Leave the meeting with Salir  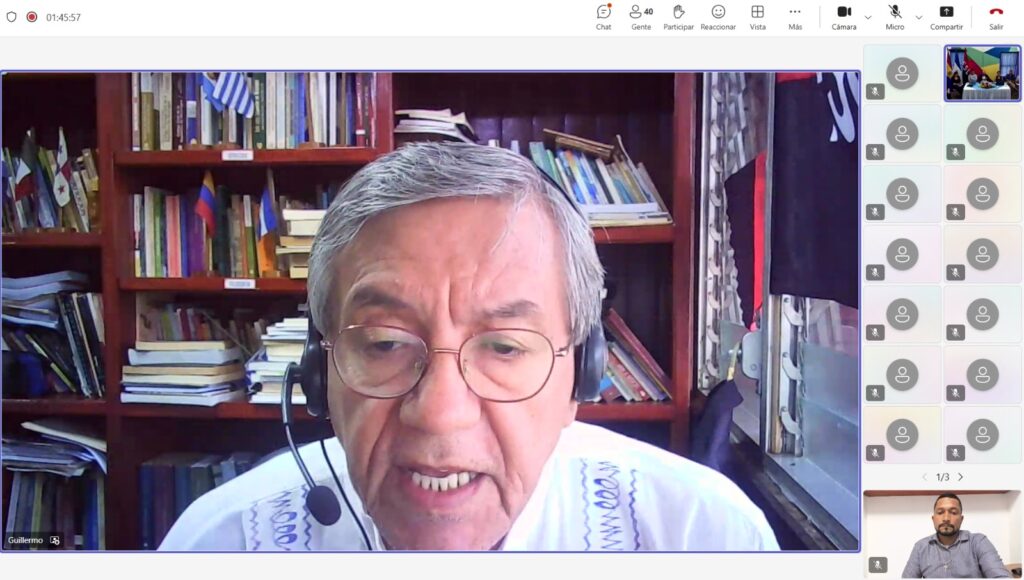click(996, 17)
